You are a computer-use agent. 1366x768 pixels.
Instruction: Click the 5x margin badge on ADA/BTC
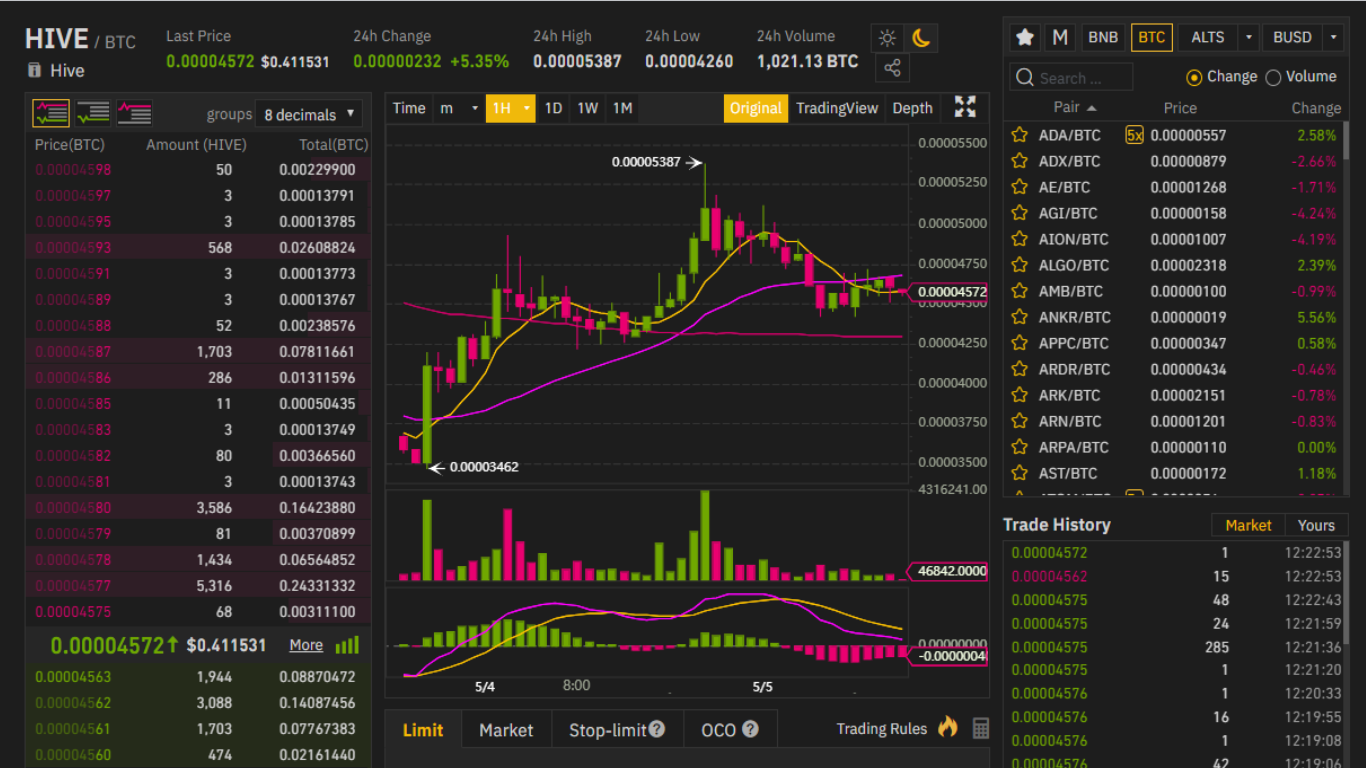(x=1134, y=135)
